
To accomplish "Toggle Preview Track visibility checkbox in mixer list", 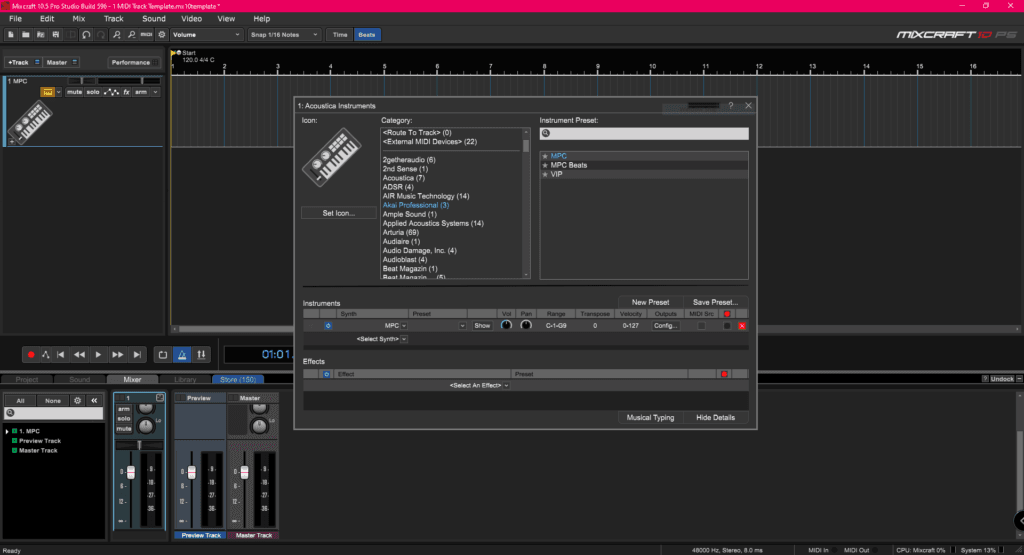I will (14, 441).
